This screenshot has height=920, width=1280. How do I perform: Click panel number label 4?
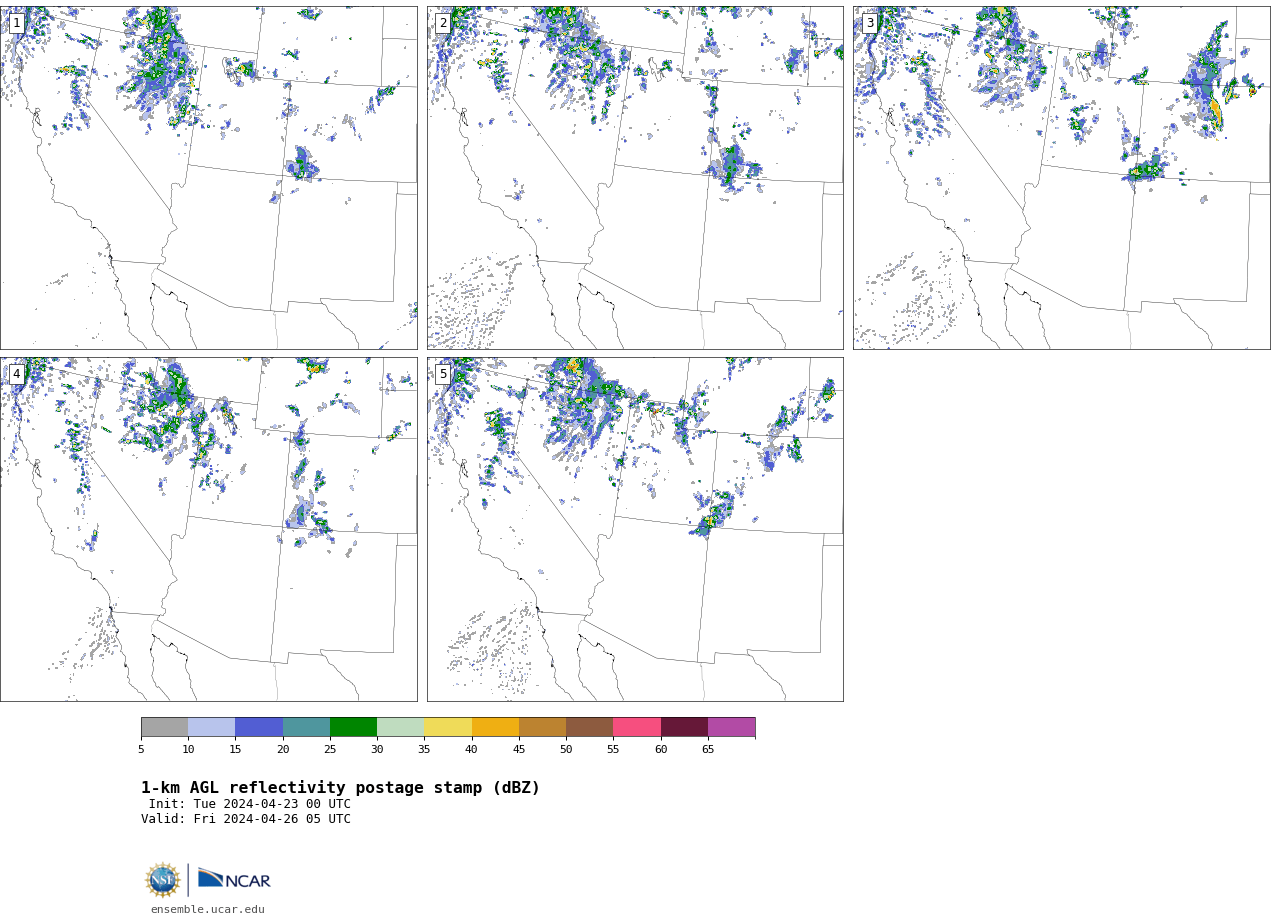click(x=17, y=374)
